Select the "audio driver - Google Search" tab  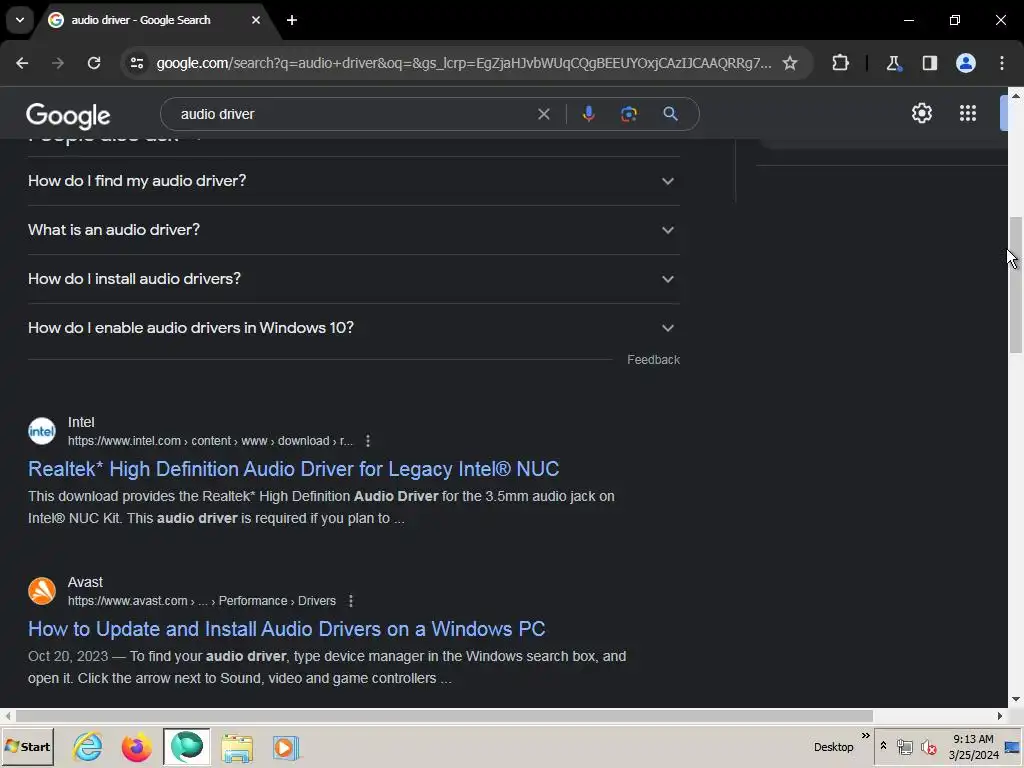point(141,20)
